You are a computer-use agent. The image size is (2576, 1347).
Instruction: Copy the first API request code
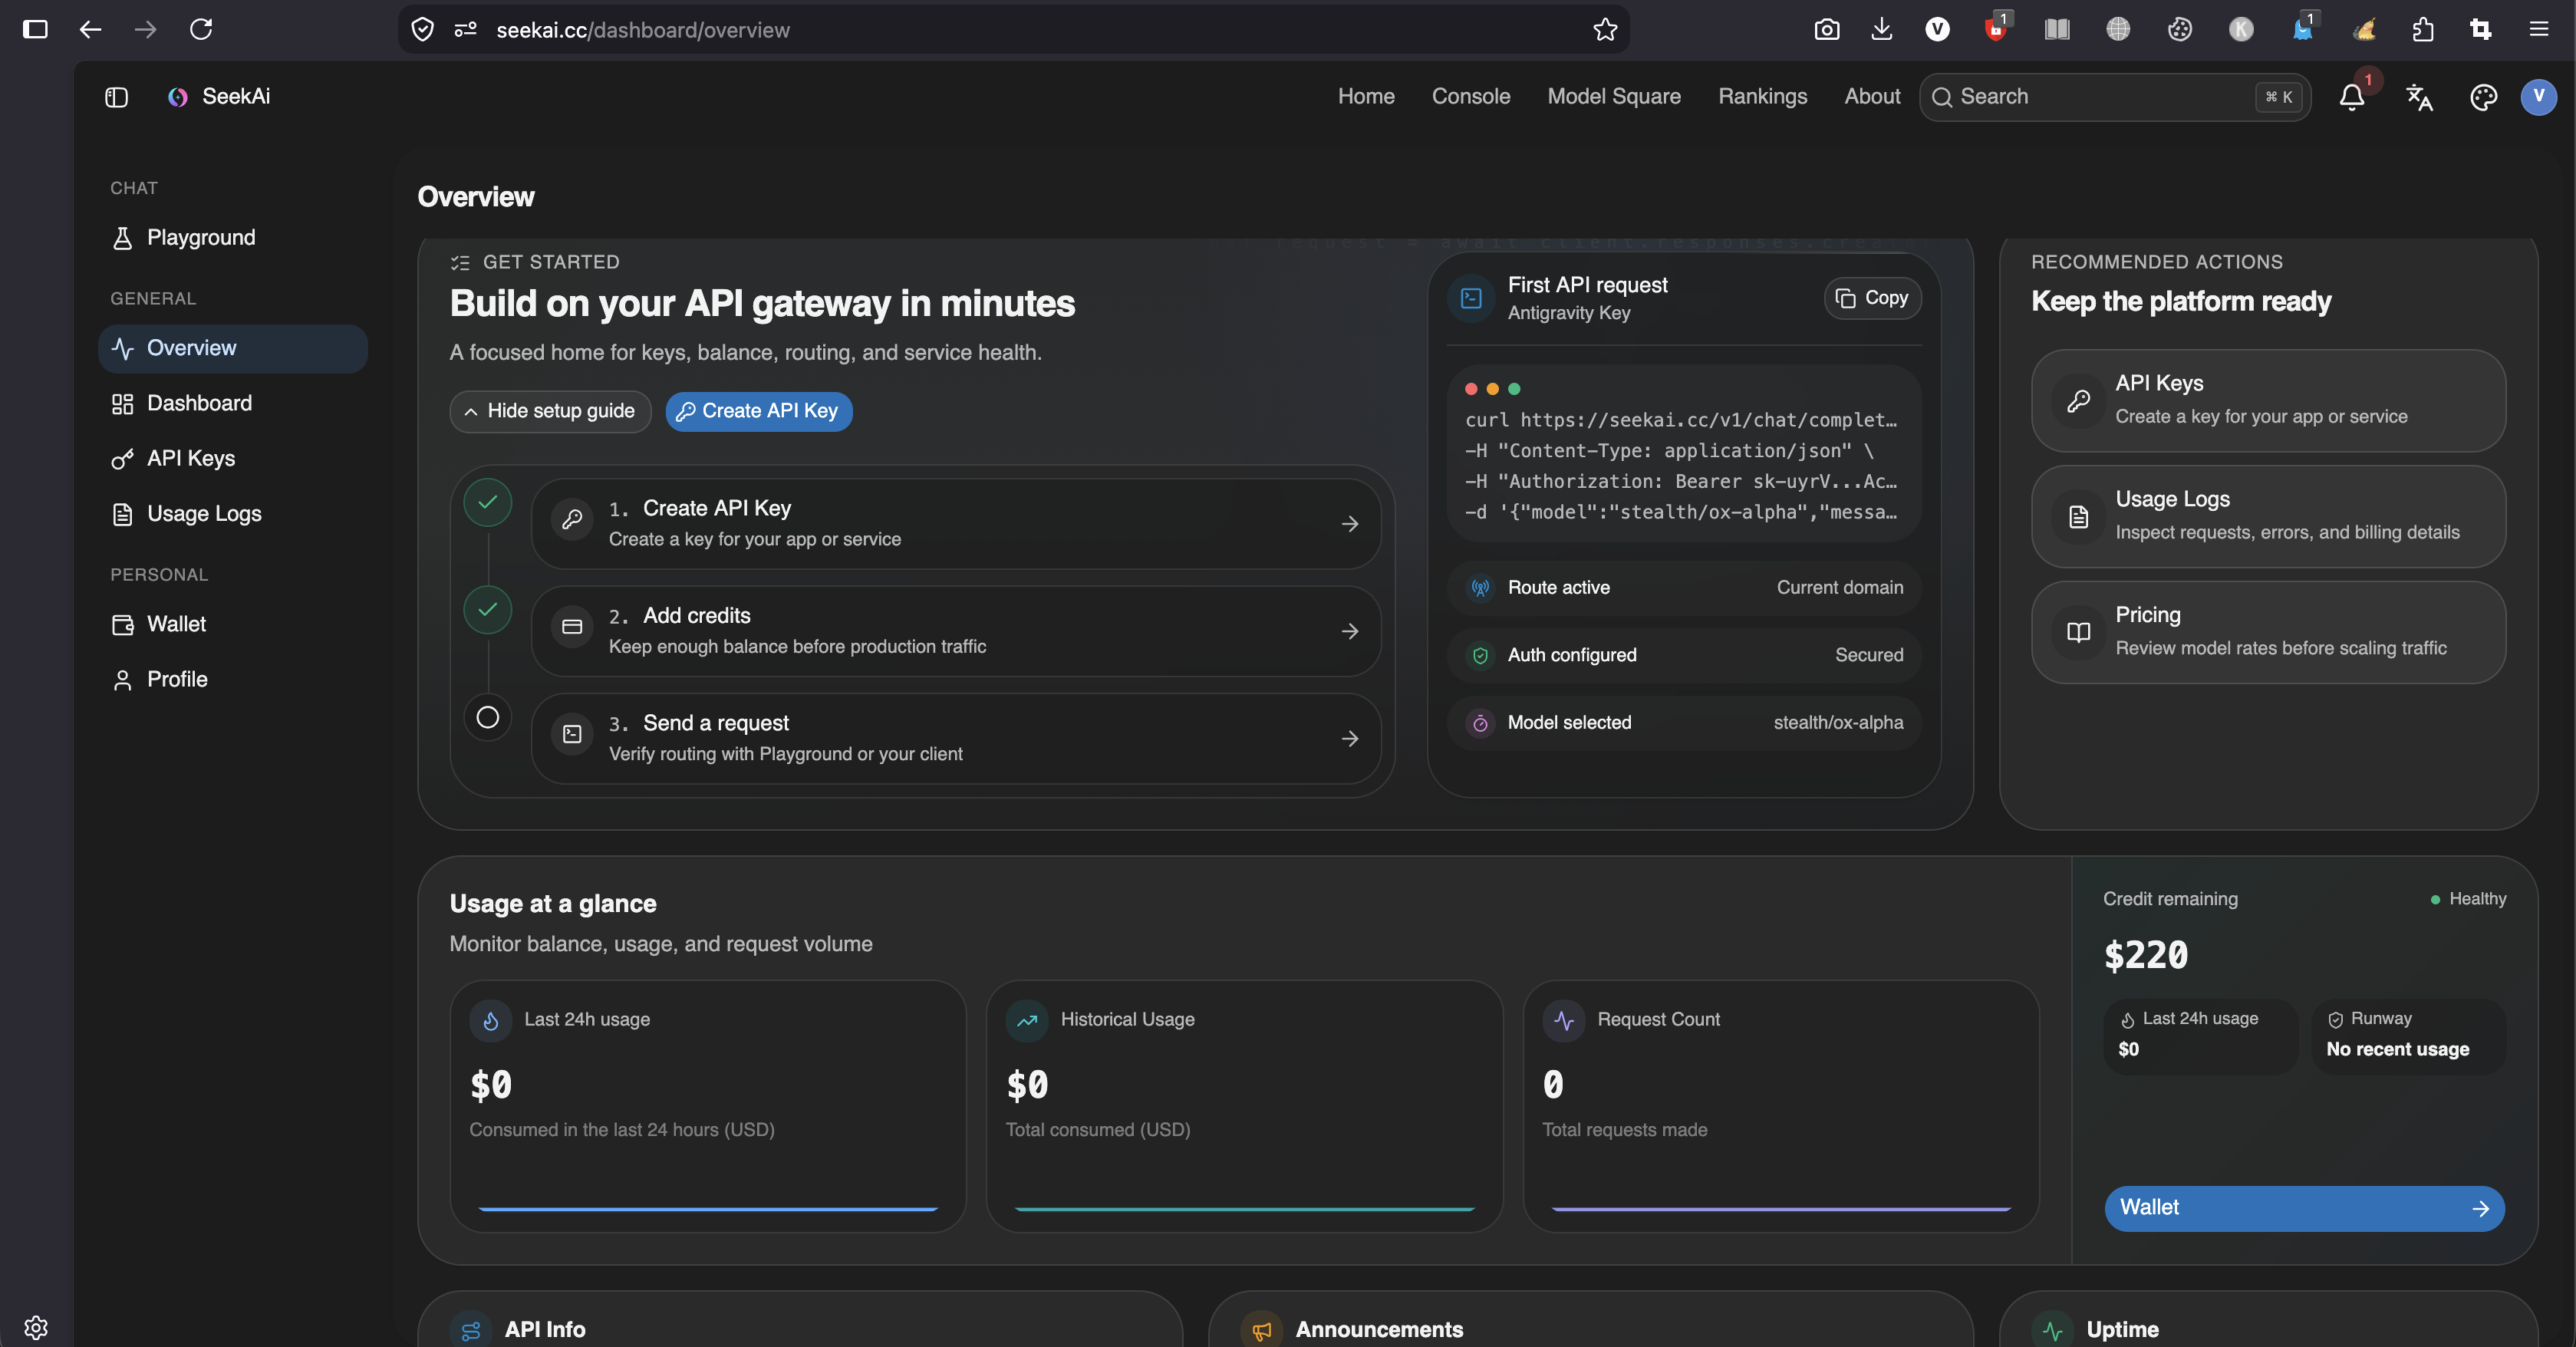point(1872,298)
